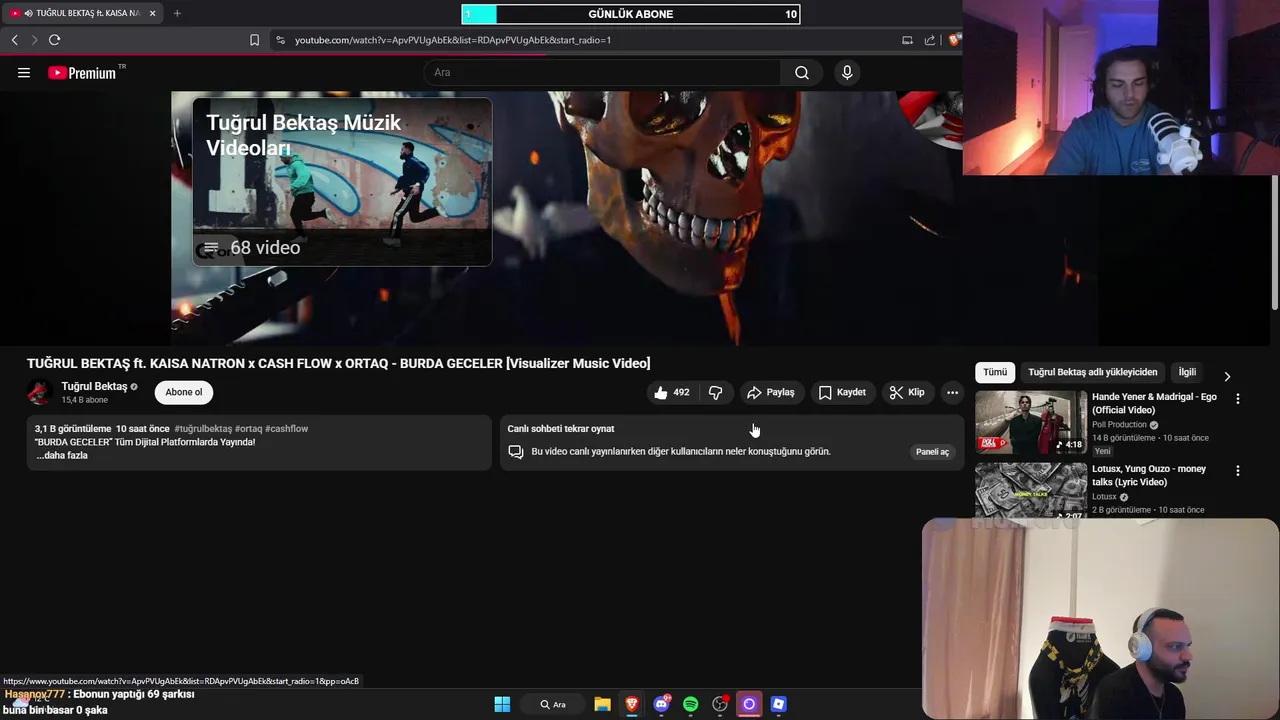Open Windows taskbar search Ara
This screenshot has width=1280, height=720.
tap(553, 704)
